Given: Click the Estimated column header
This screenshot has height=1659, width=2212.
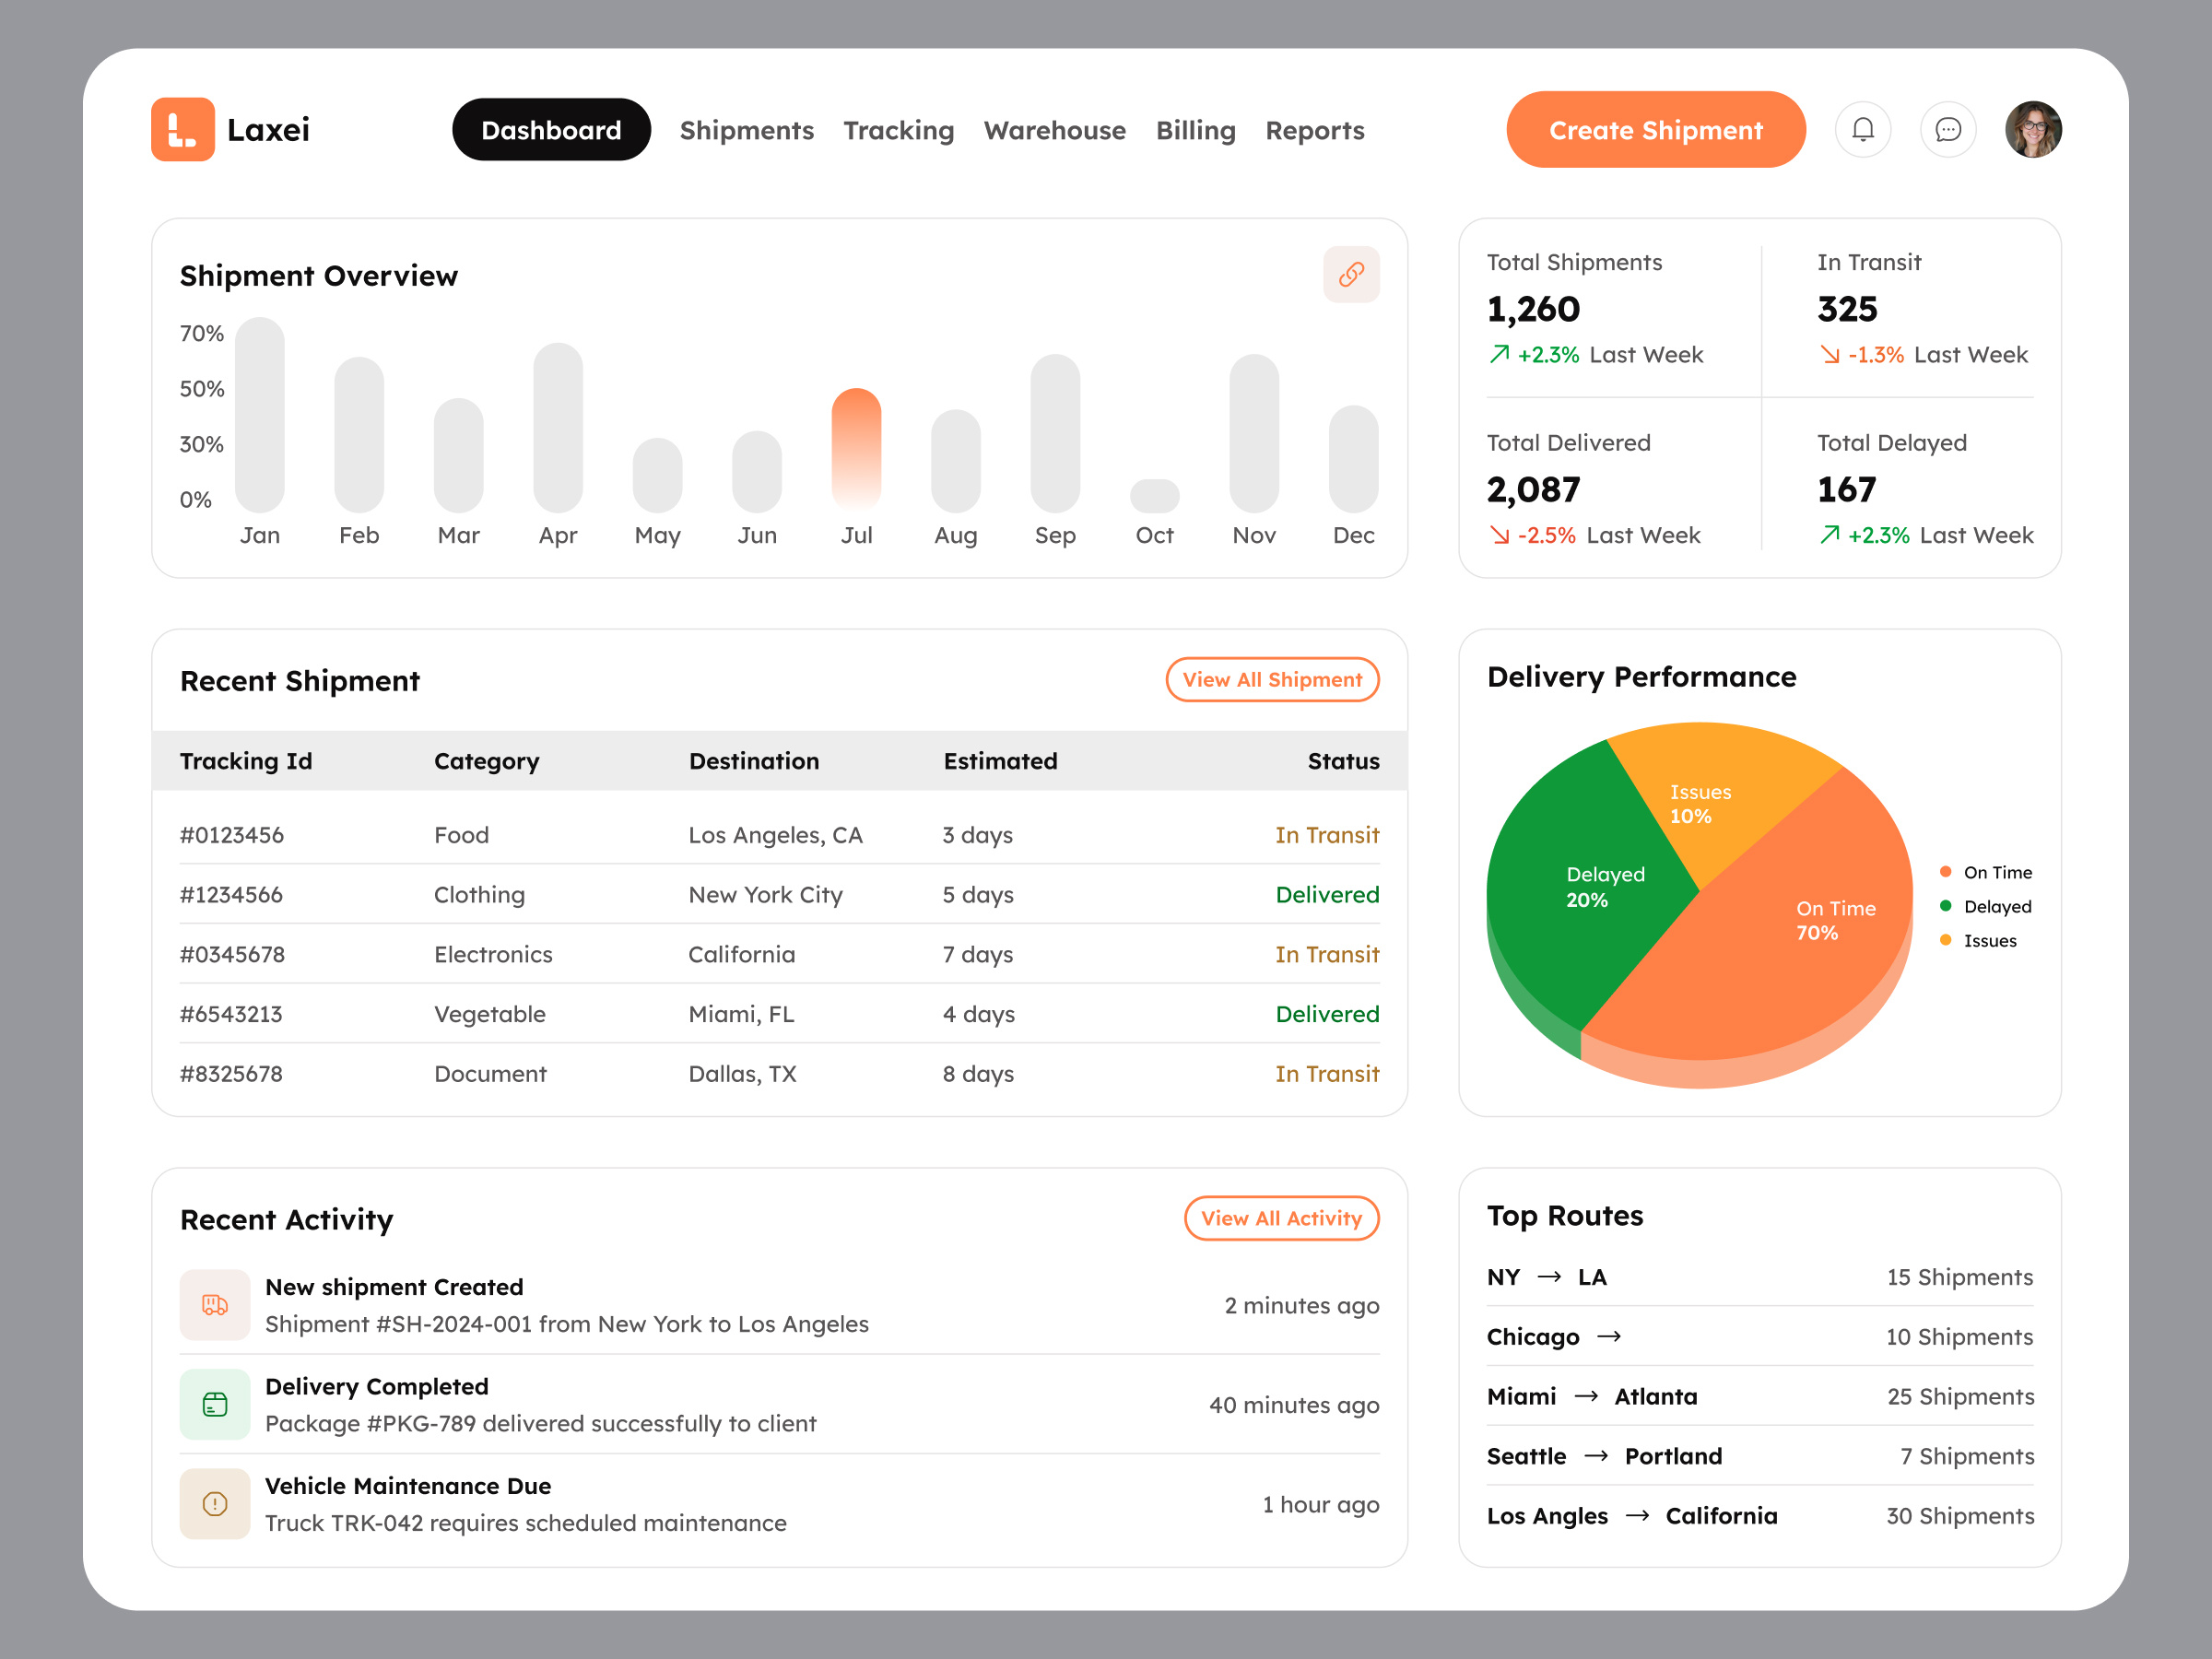Looking at the screenshot, I should 1000,761.
